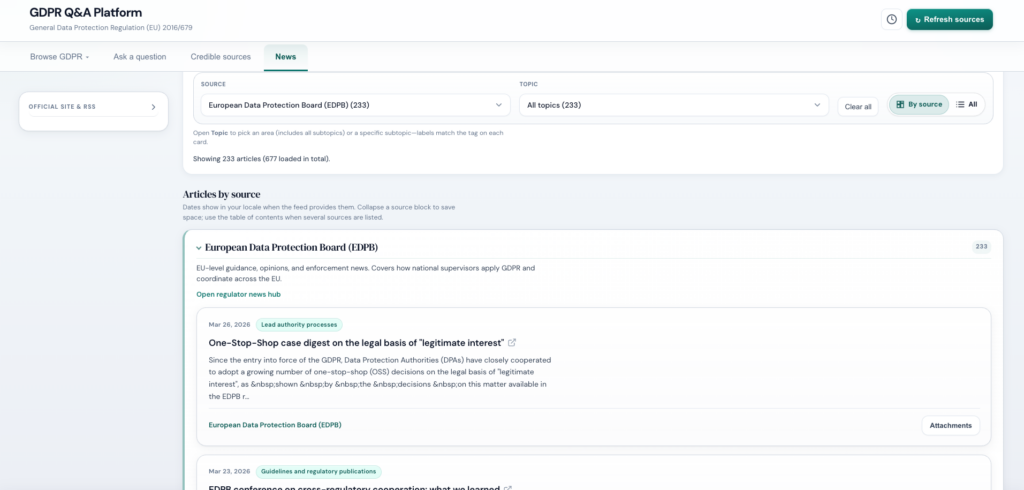The width and height of the screenshot is (1024, 490).
Task: Click the Guidelines and regulatory publications tag
Action: click(x=318, y=471)
